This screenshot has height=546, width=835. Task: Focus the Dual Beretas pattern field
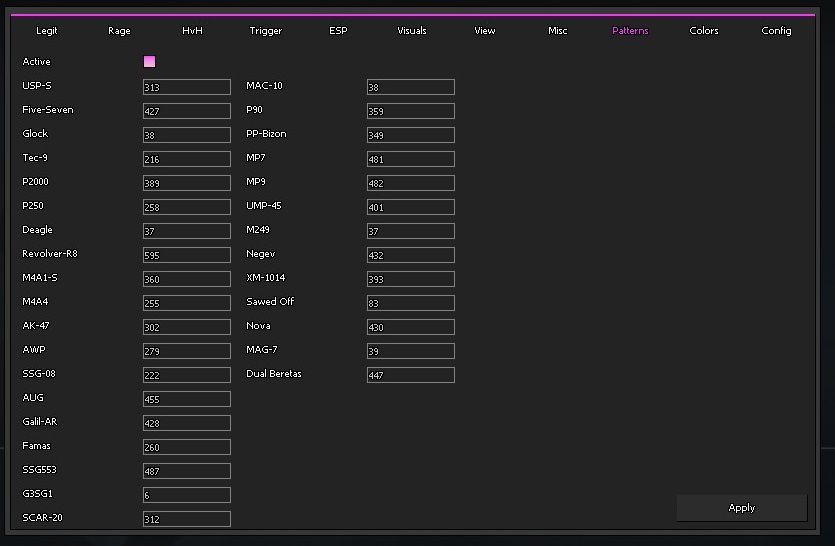[x=411, y=375]
